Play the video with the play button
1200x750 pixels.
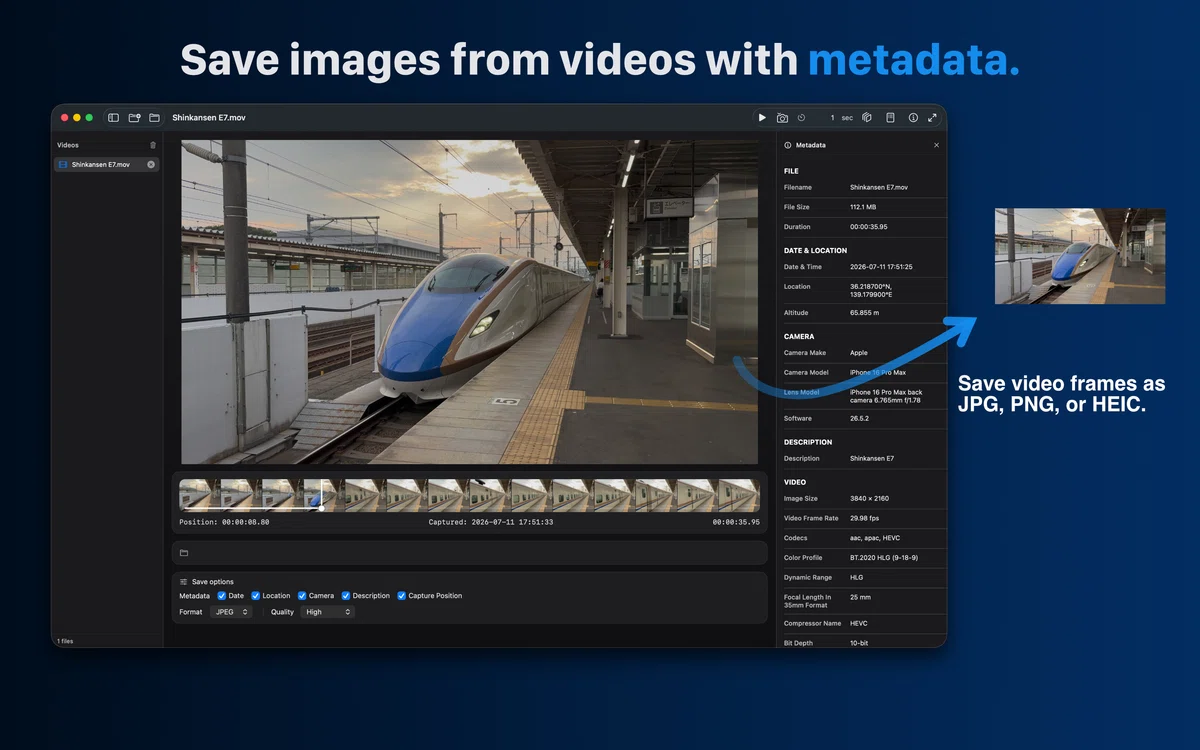click(x=762, y=117)
